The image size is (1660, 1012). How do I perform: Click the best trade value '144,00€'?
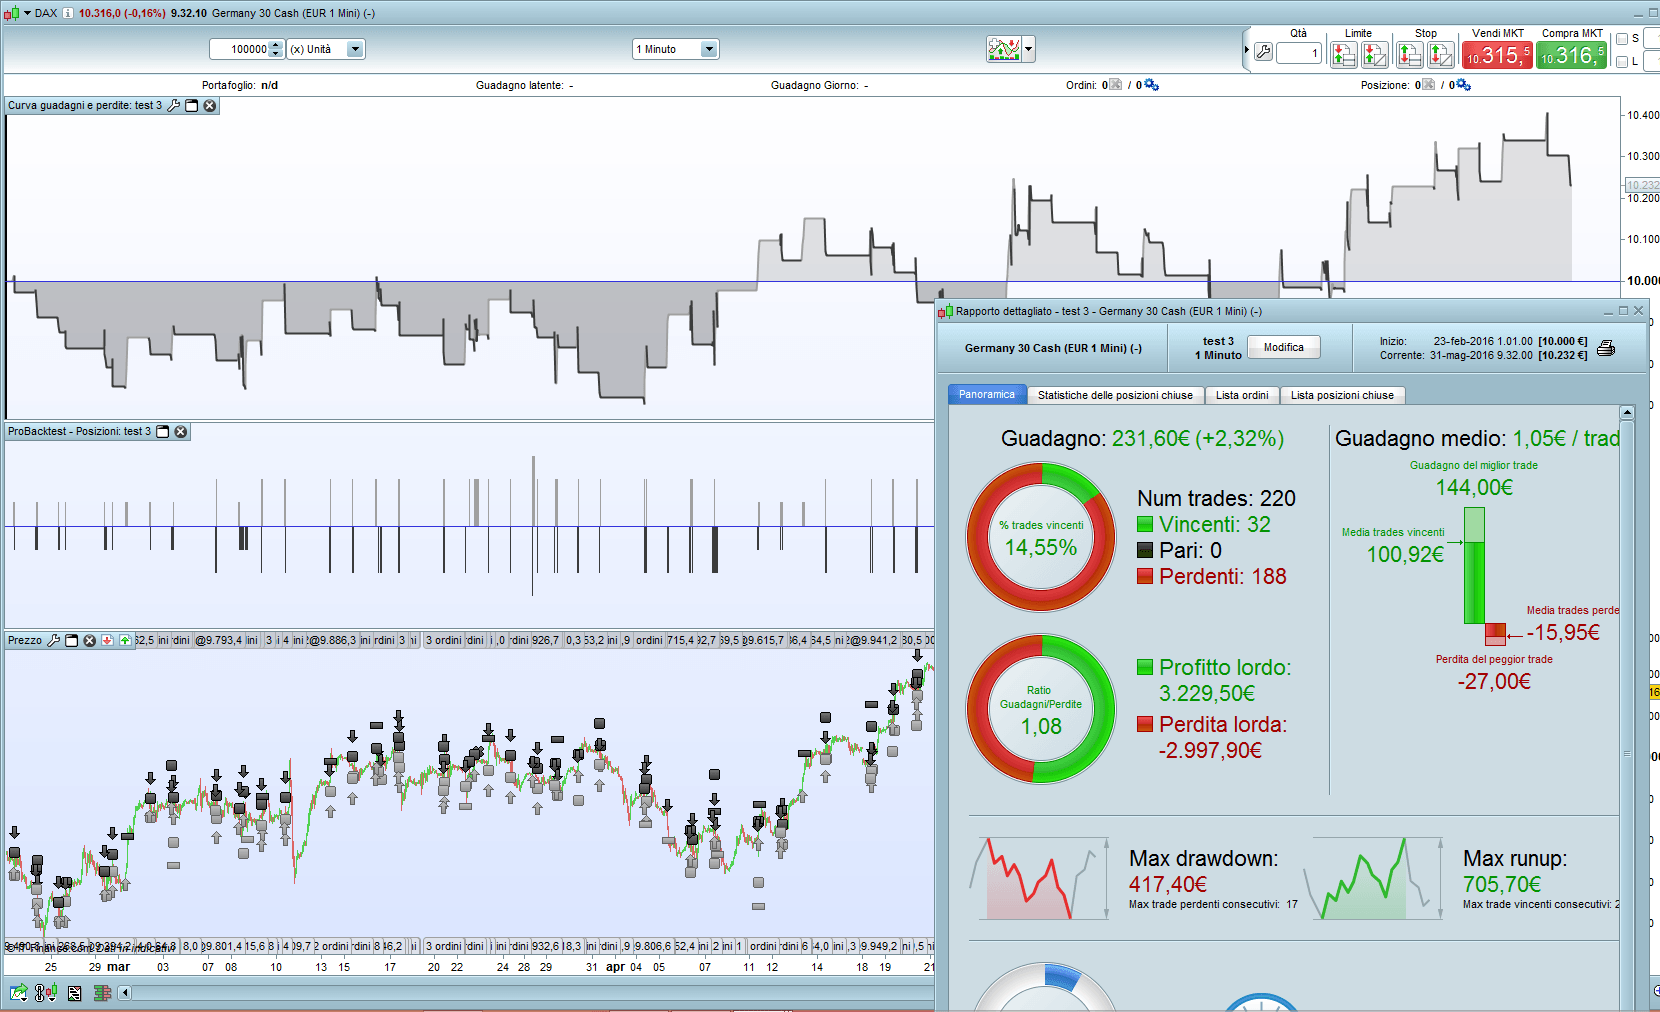coord(1474,487)
